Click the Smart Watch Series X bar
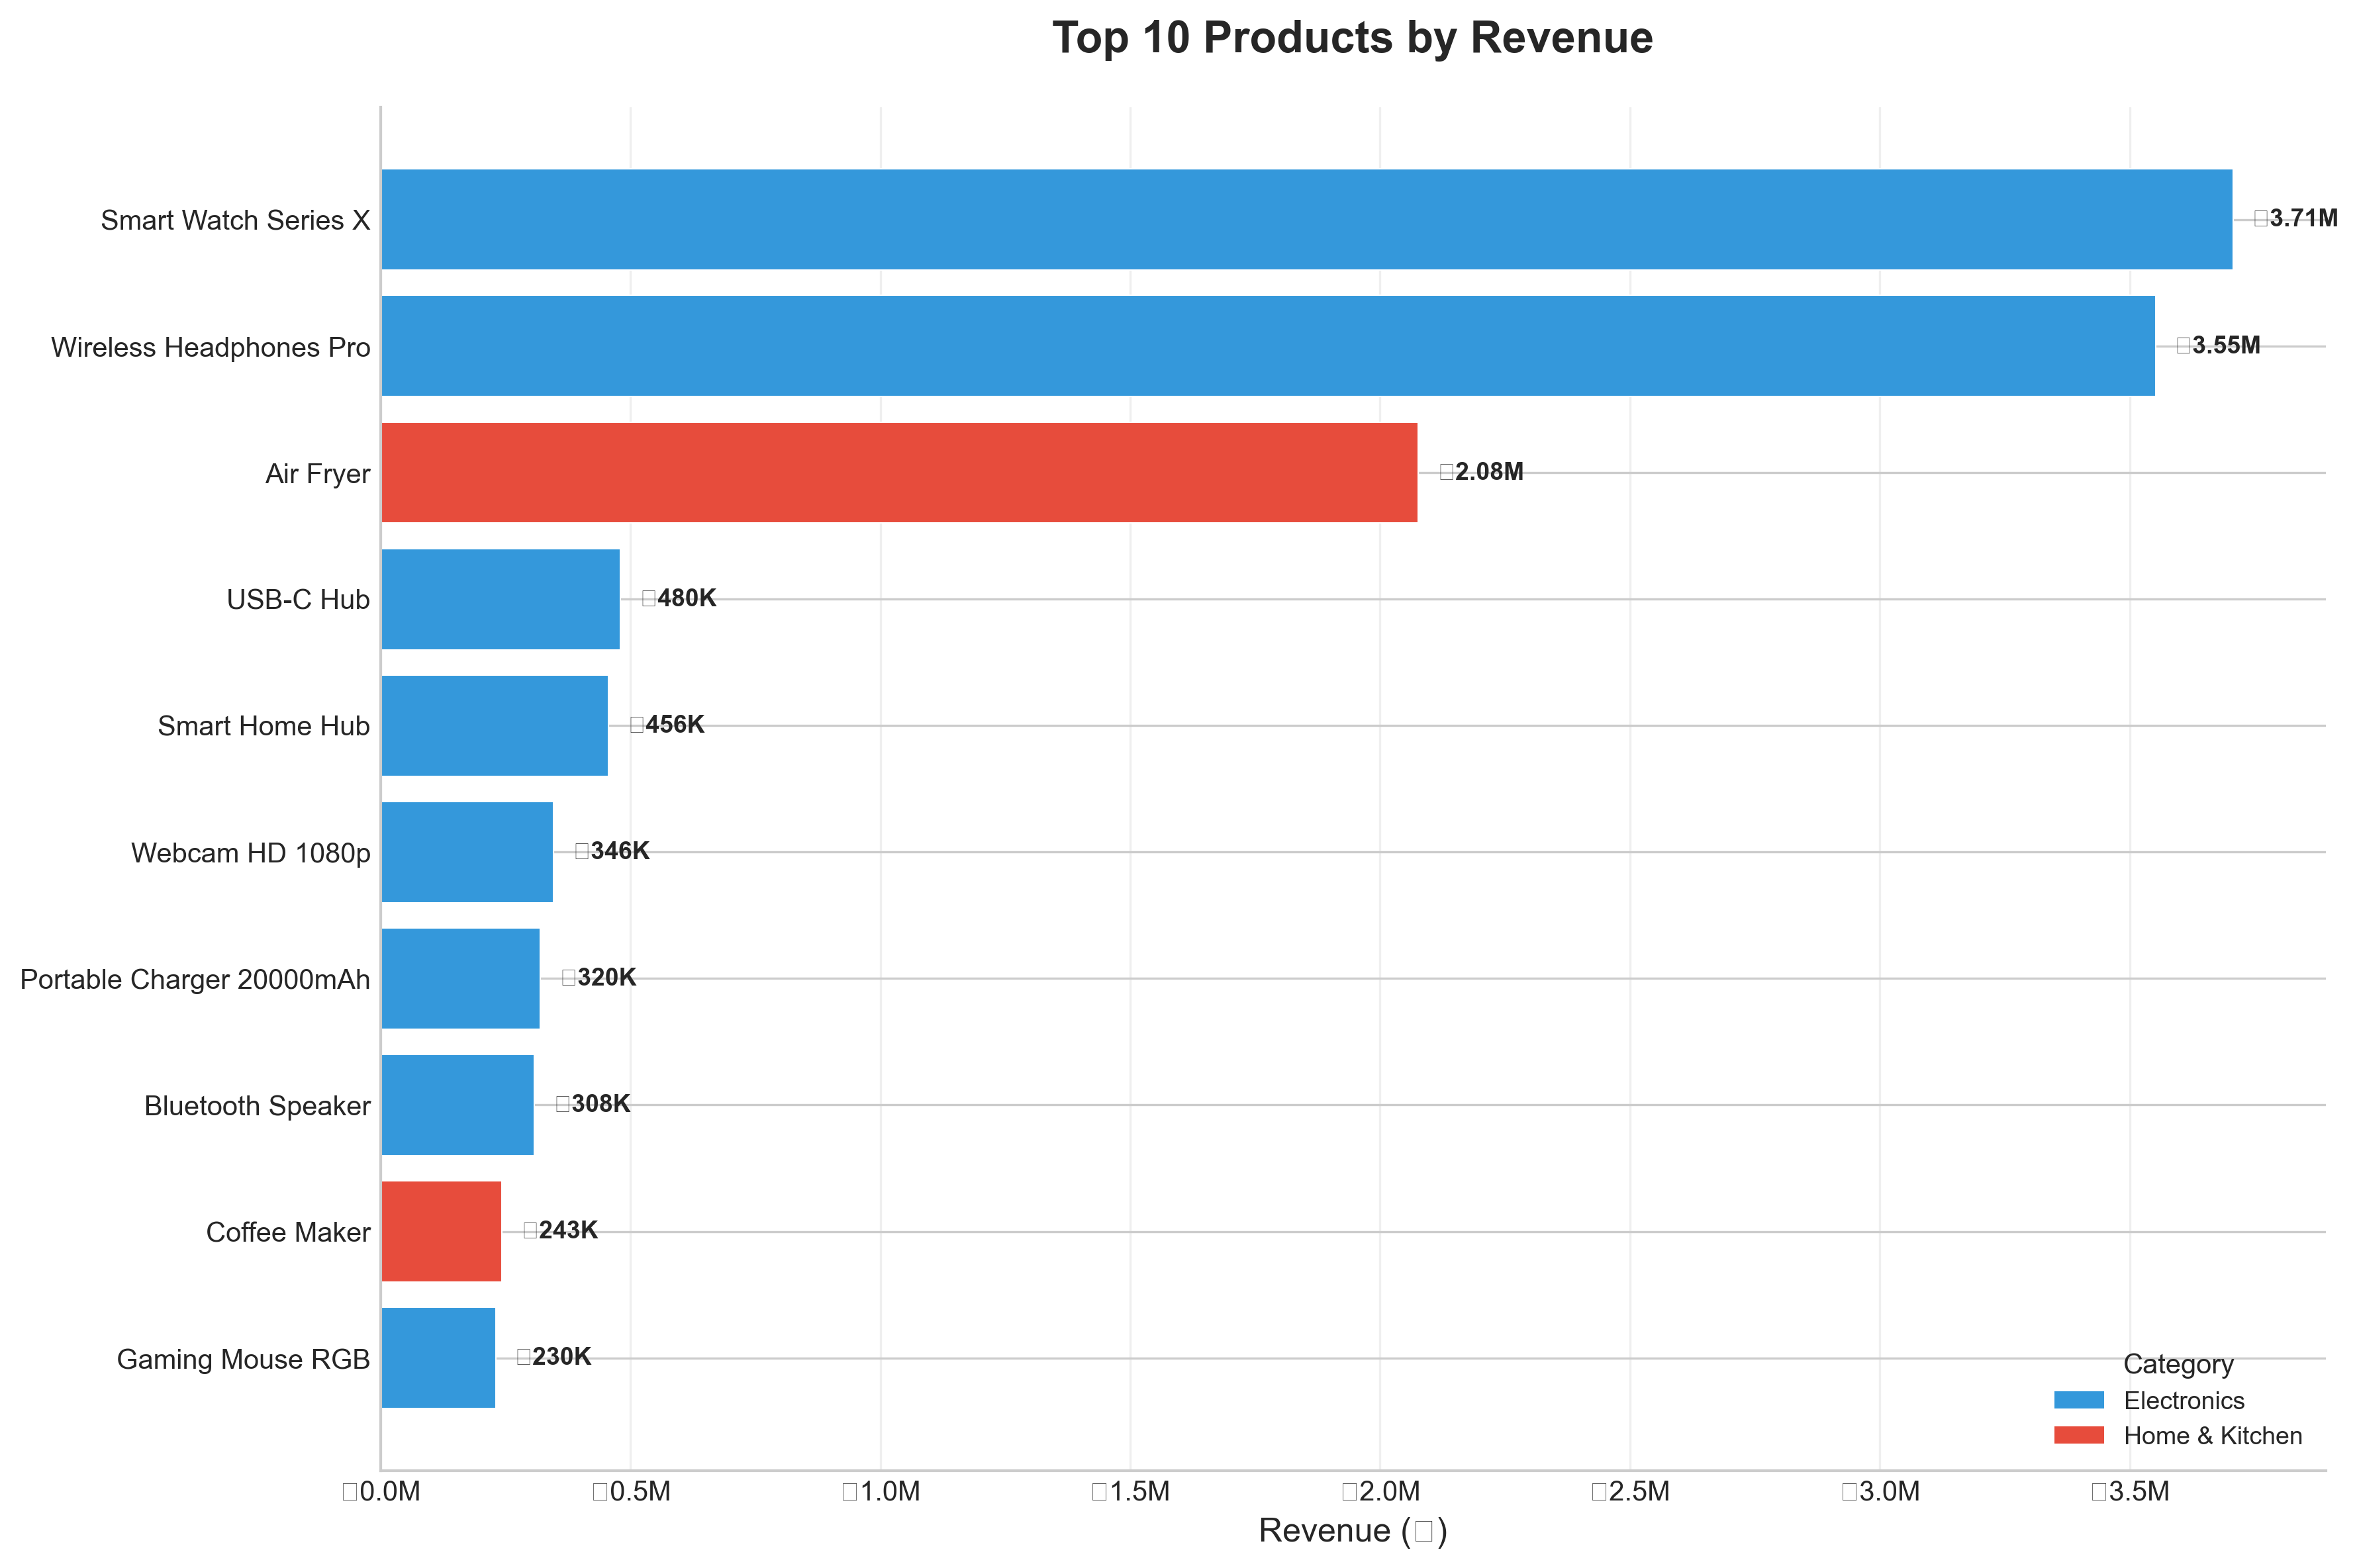This screenshot has height=1568, width=2359. (1305, 219)
